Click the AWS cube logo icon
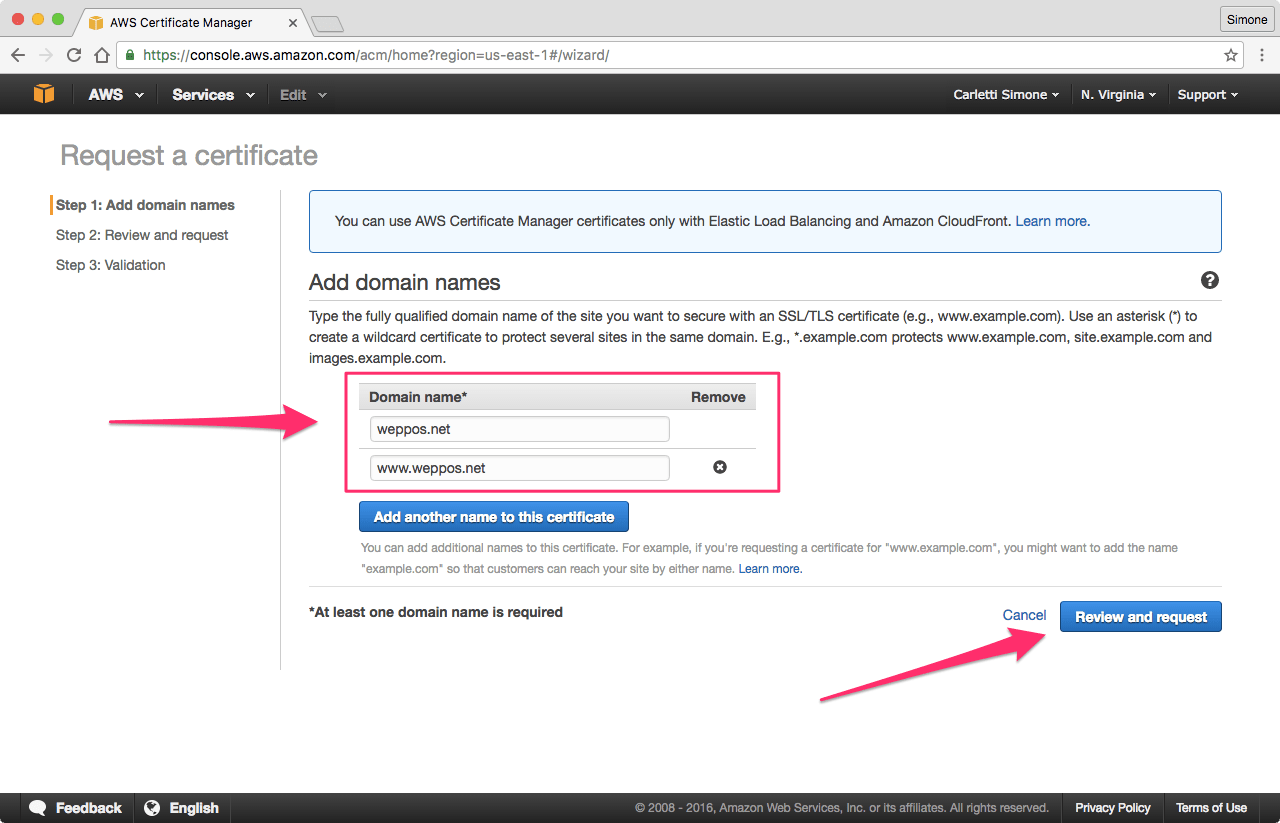The height and width of the screenshot is (823, 1280). (43, 93)
